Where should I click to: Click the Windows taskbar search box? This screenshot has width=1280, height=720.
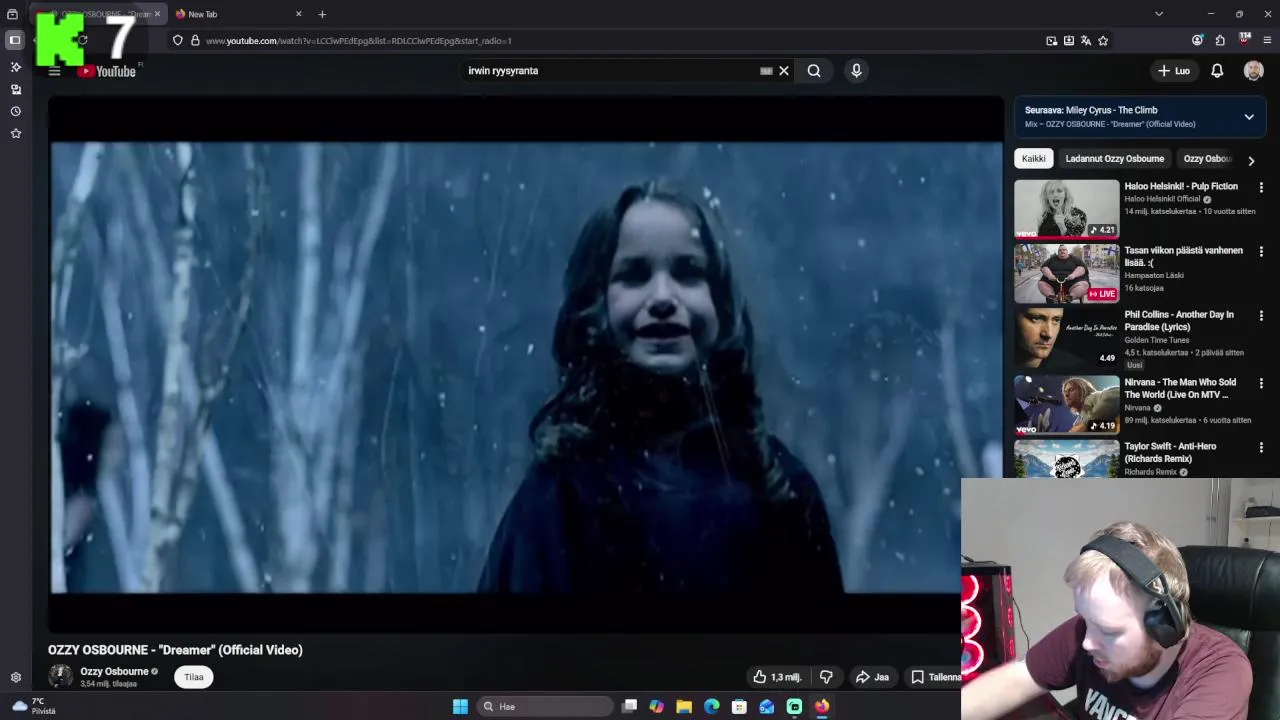pyautogui.click(x=543, y=707)
